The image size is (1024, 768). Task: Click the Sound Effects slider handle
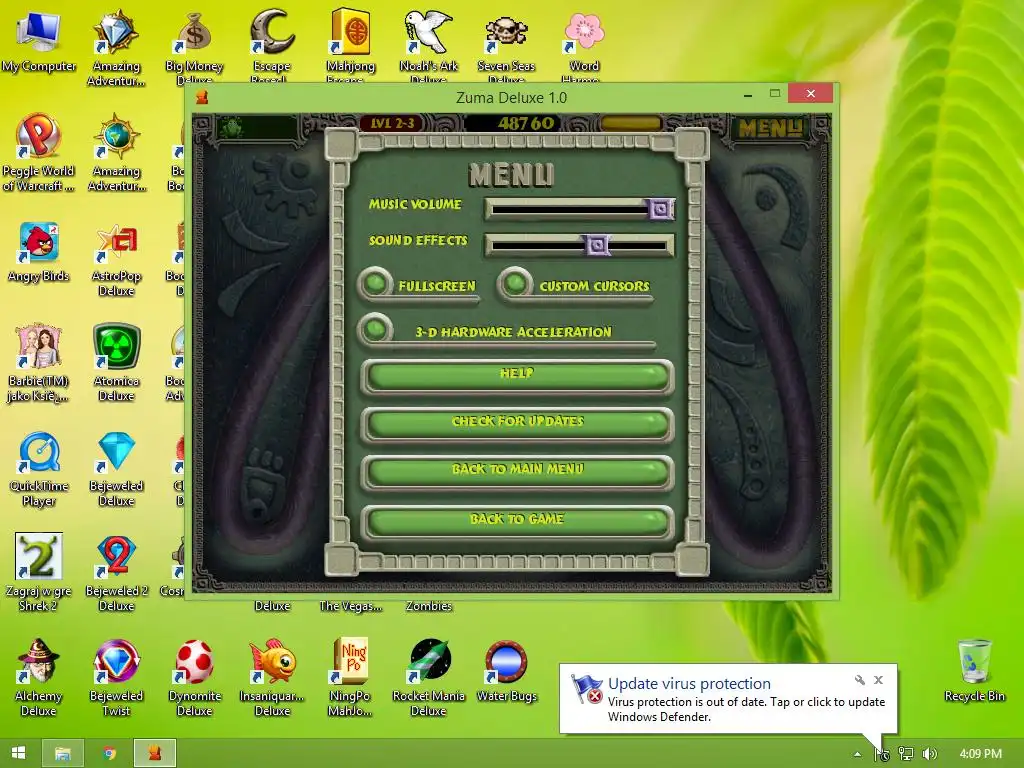[596, 245]
